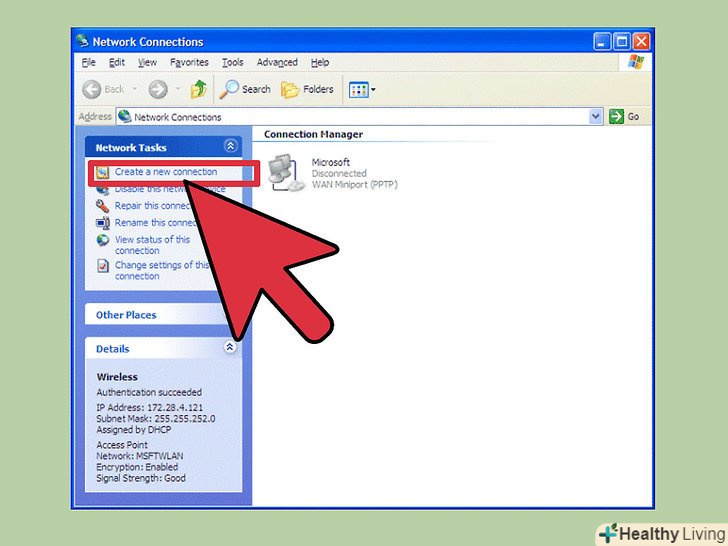Click the Connection Manager group header
The height and width of the screenshot is (546, 728).
tap(313, 134)
